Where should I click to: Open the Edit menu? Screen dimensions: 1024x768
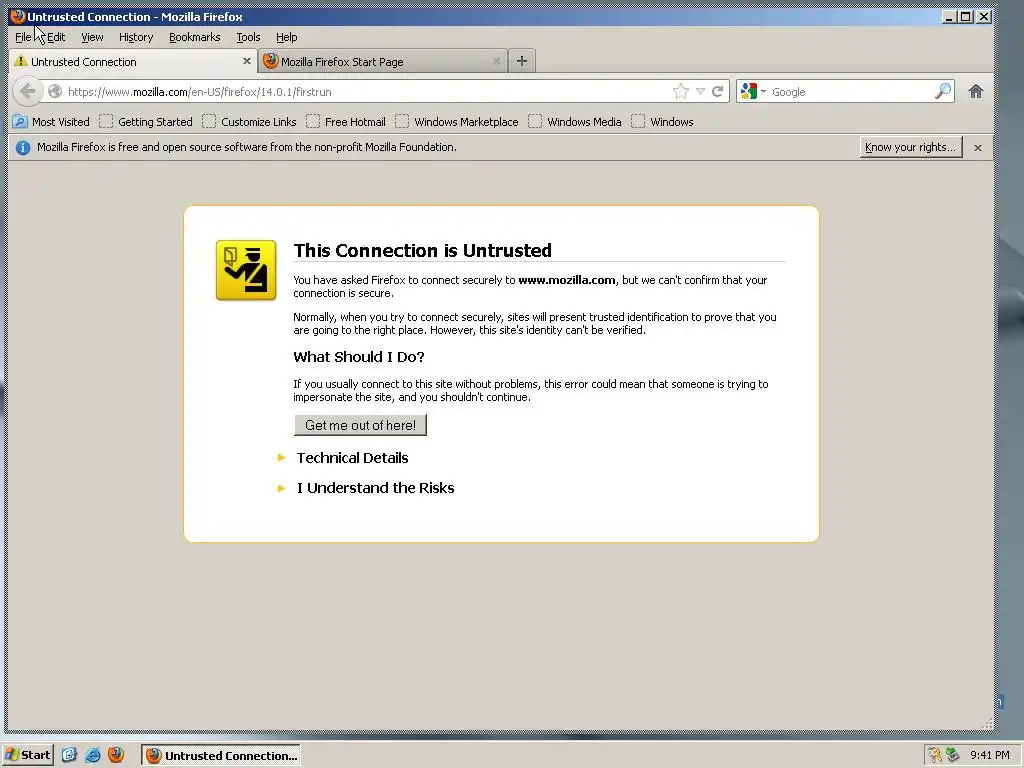pos(56,37)
